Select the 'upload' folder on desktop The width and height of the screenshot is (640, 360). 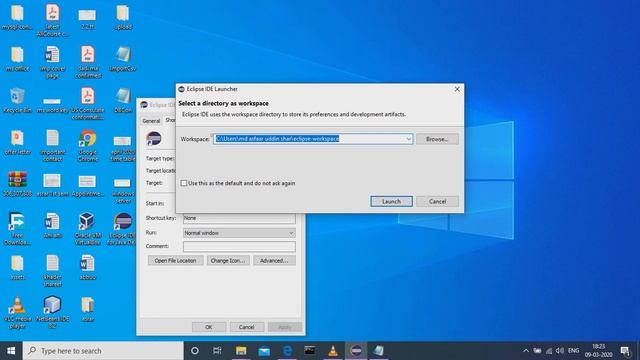pyautogui.click(x=122, y=18)
